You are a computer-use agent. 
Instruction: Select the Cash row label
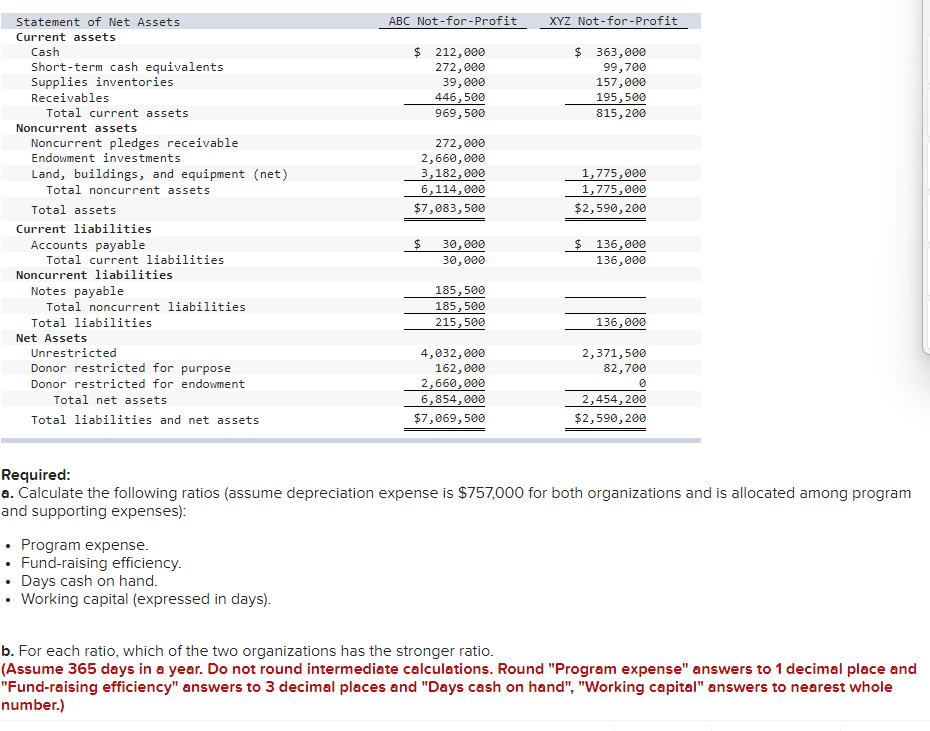[x=44, y=51]
